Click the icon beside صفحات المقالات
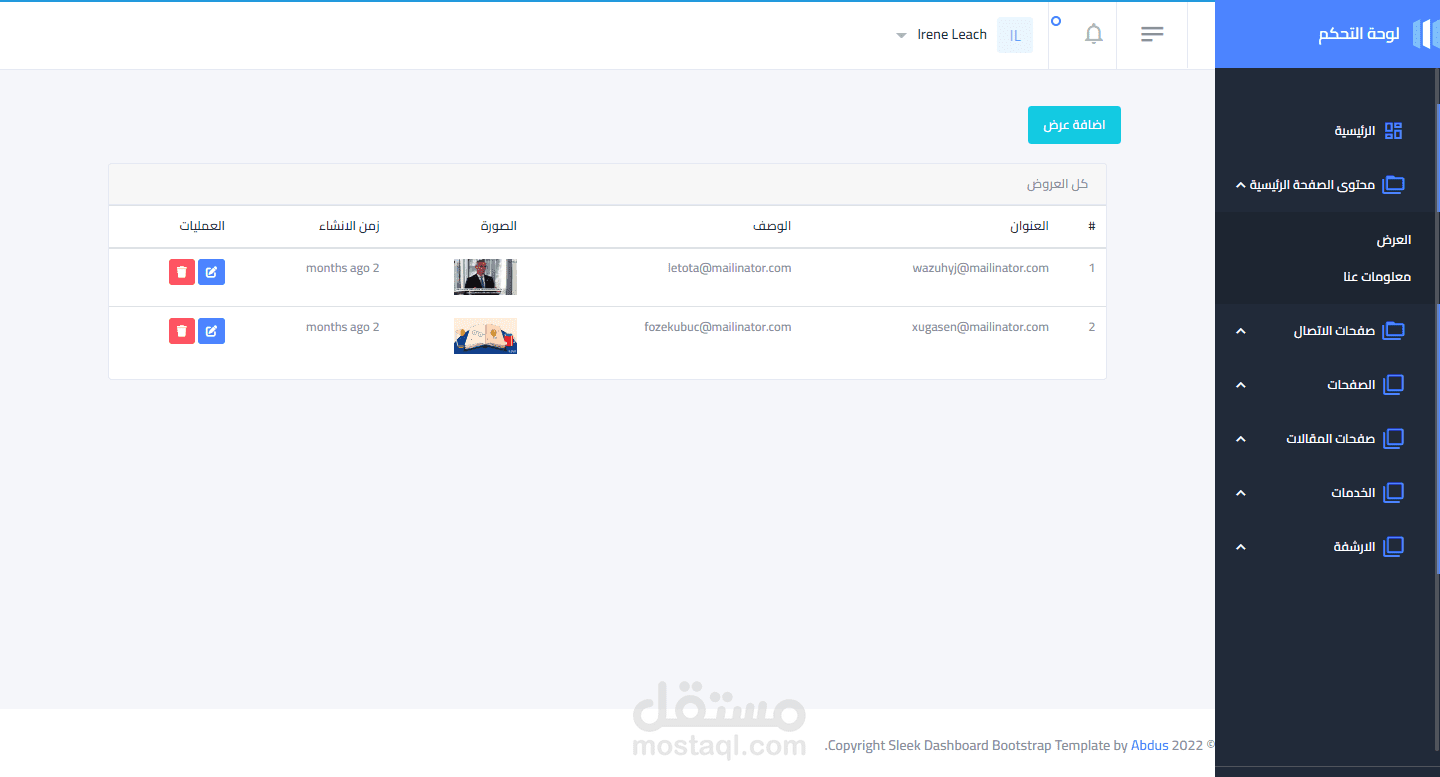This screenshot has height=777, width=1440. 1393,438
